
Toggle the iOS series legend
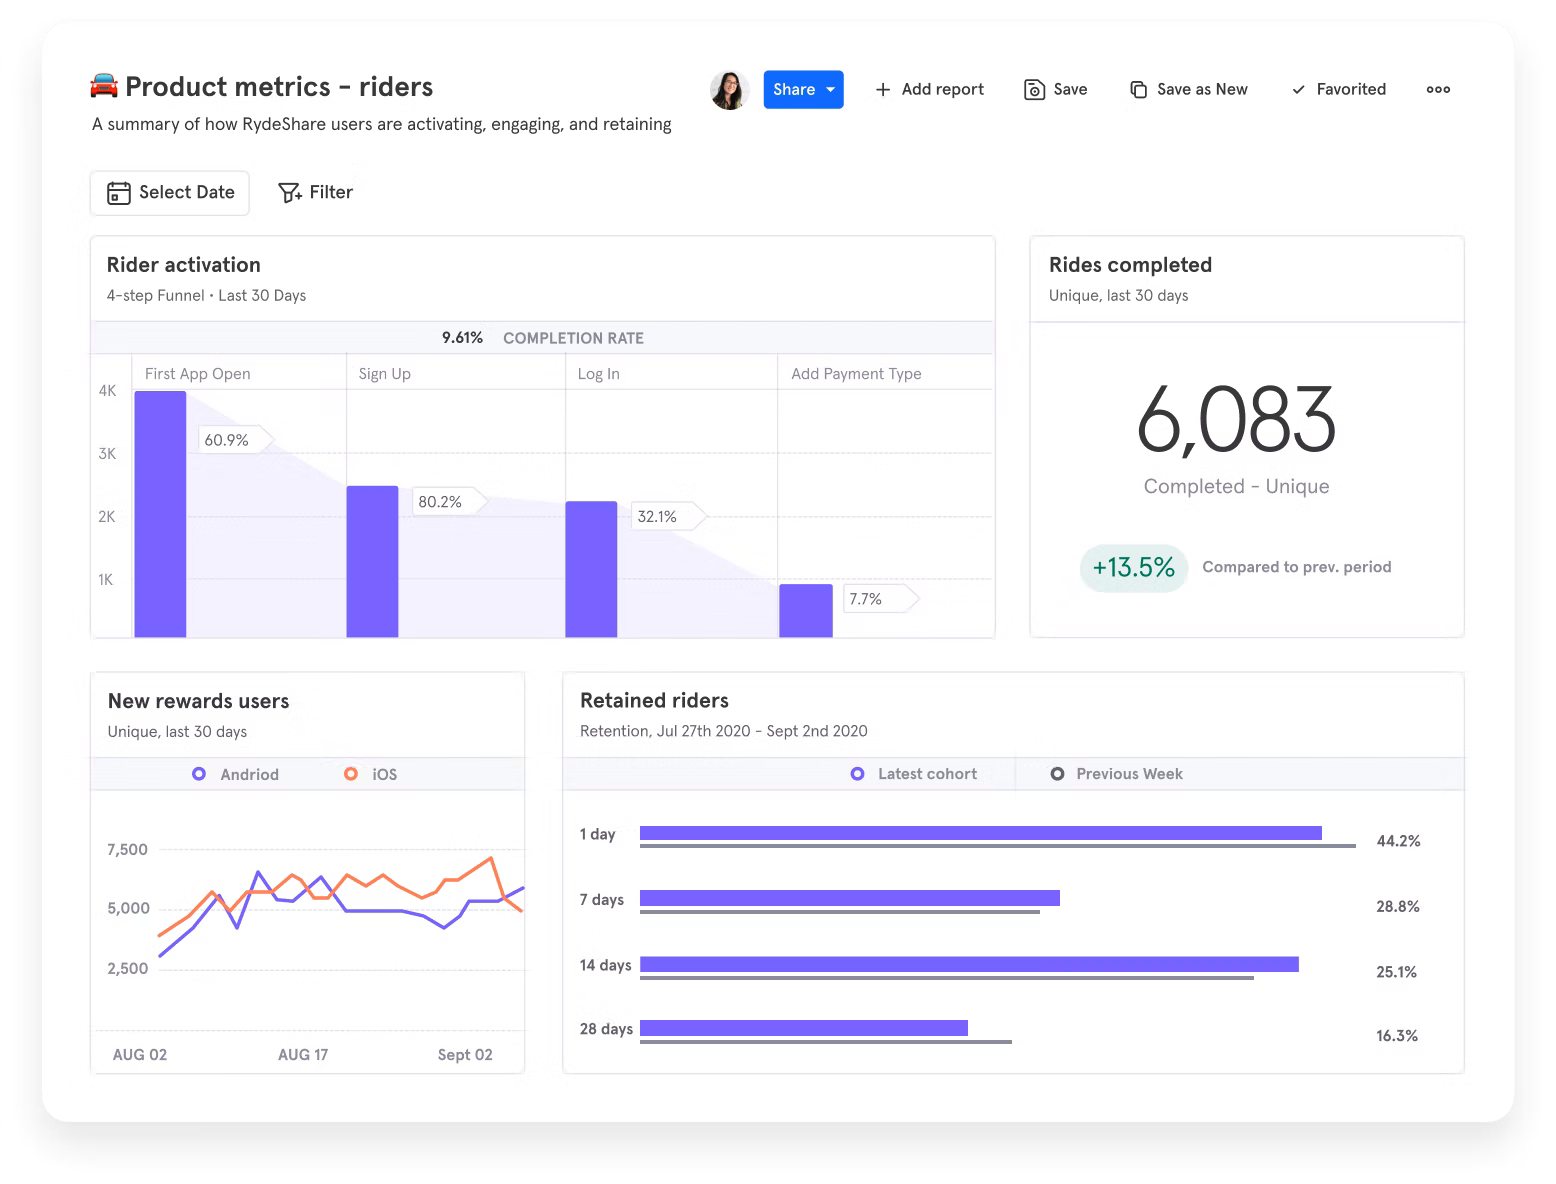coord(372,773)
